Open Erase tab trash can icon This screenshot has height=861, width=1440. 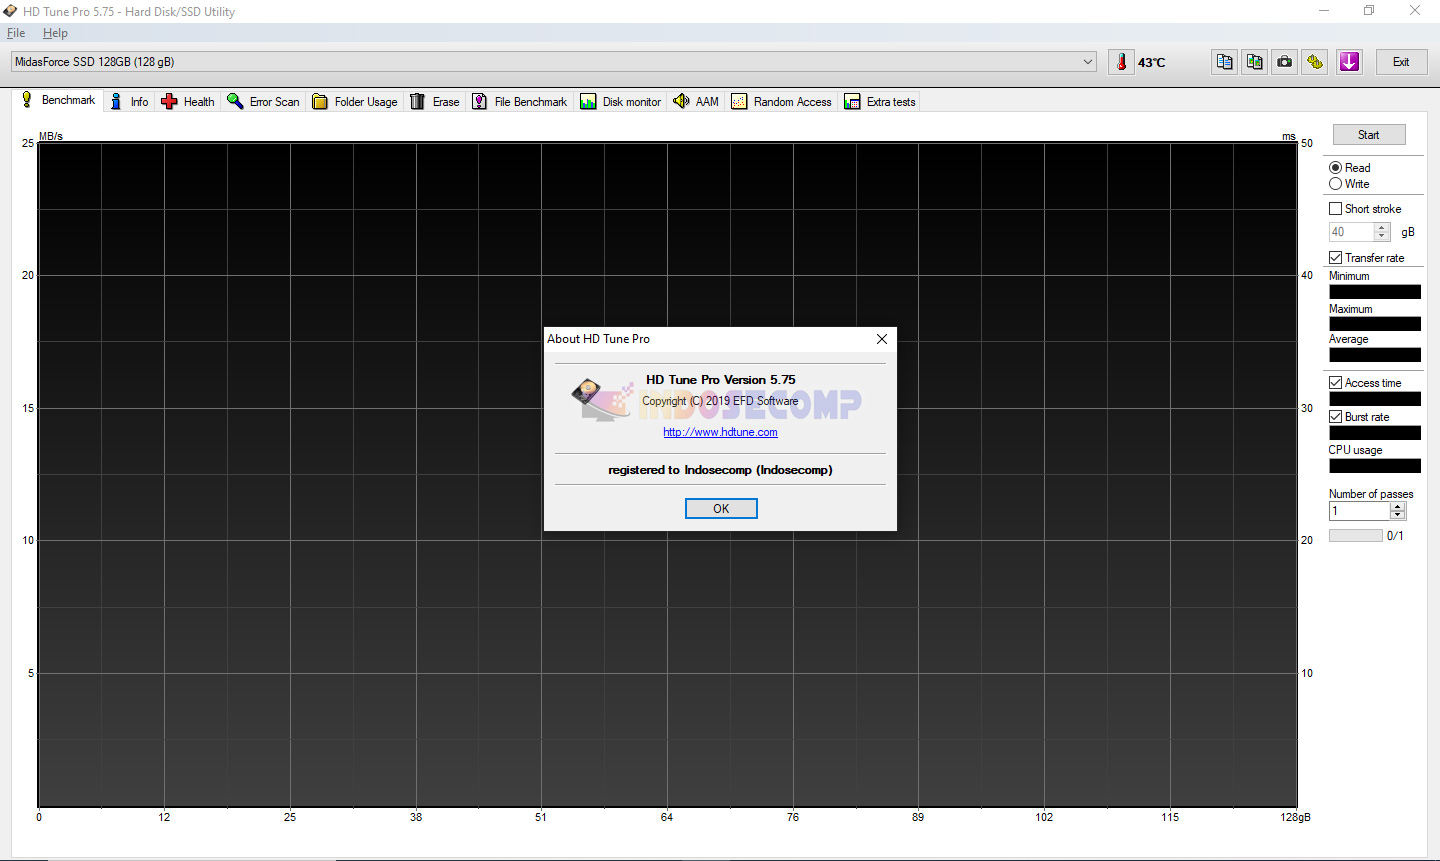418,101
